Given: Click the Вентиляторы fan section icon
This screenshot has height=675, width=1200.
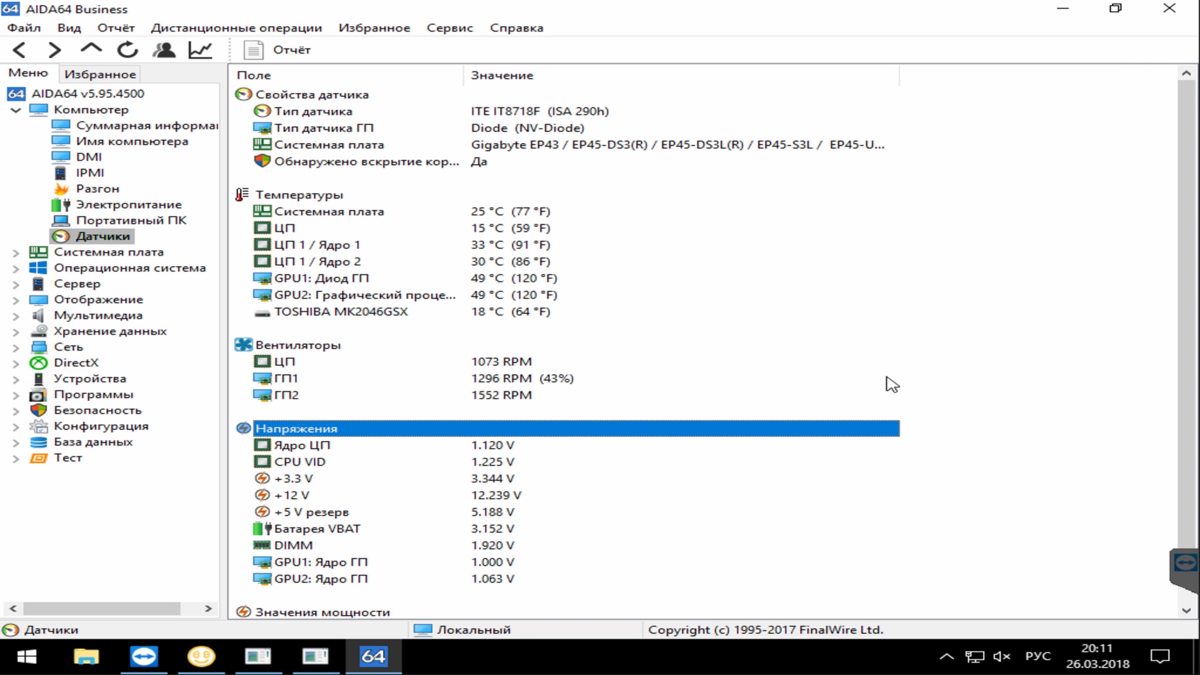Looking at the screenshot, I should pyautogui.click(x=242, y=345).
